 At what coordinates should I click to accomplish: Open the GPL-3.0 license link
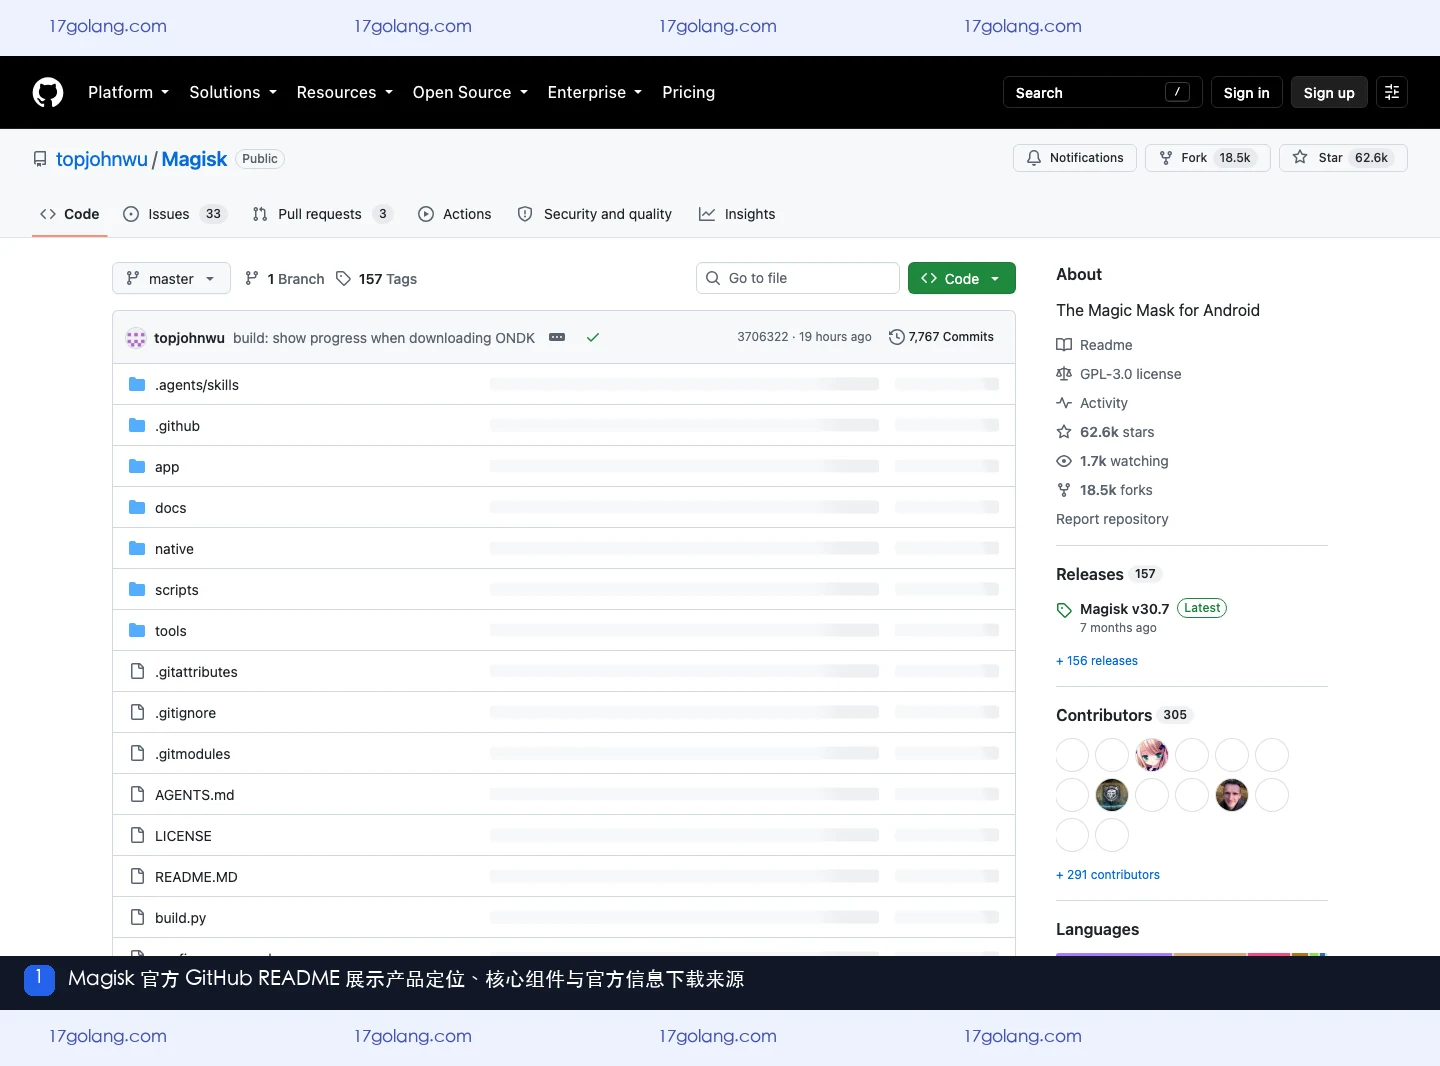click(1119, 374)
